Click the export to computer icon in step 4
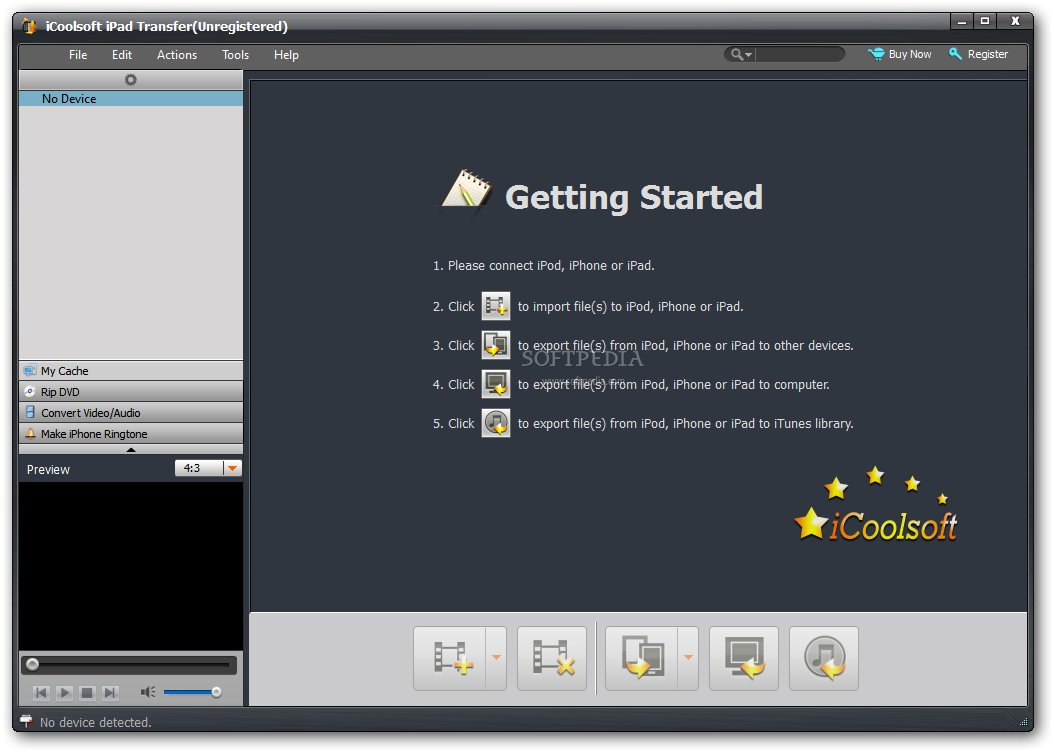1054x752 pixels. pos(496,384)
